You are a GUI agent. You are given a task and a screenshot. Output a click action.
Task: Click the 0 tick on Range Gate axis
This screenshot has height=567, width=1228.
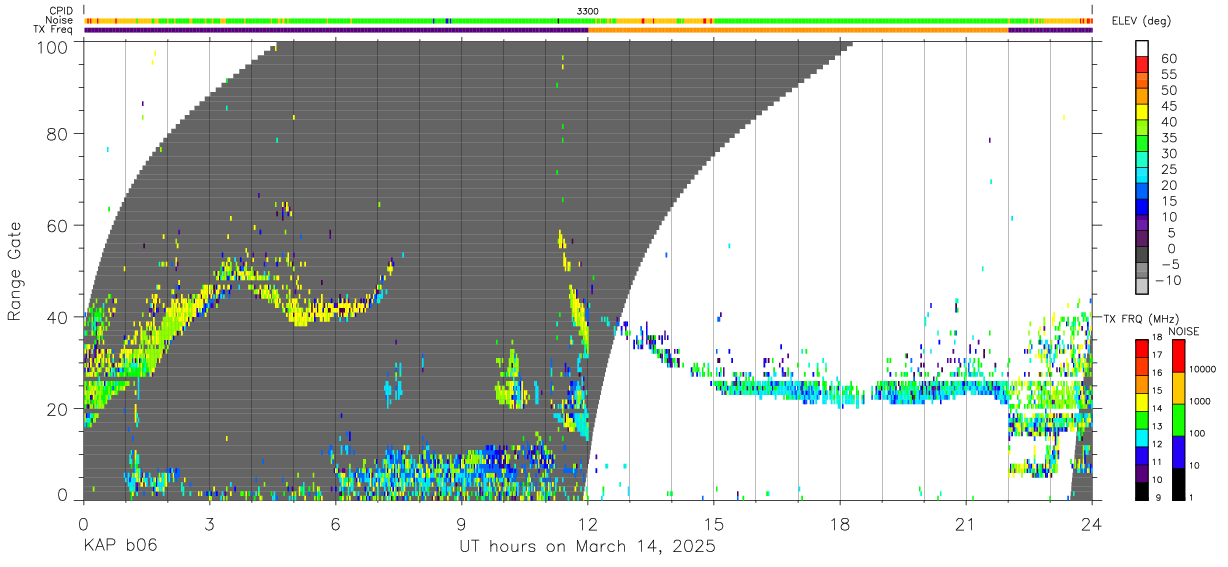tap(62, 496)
